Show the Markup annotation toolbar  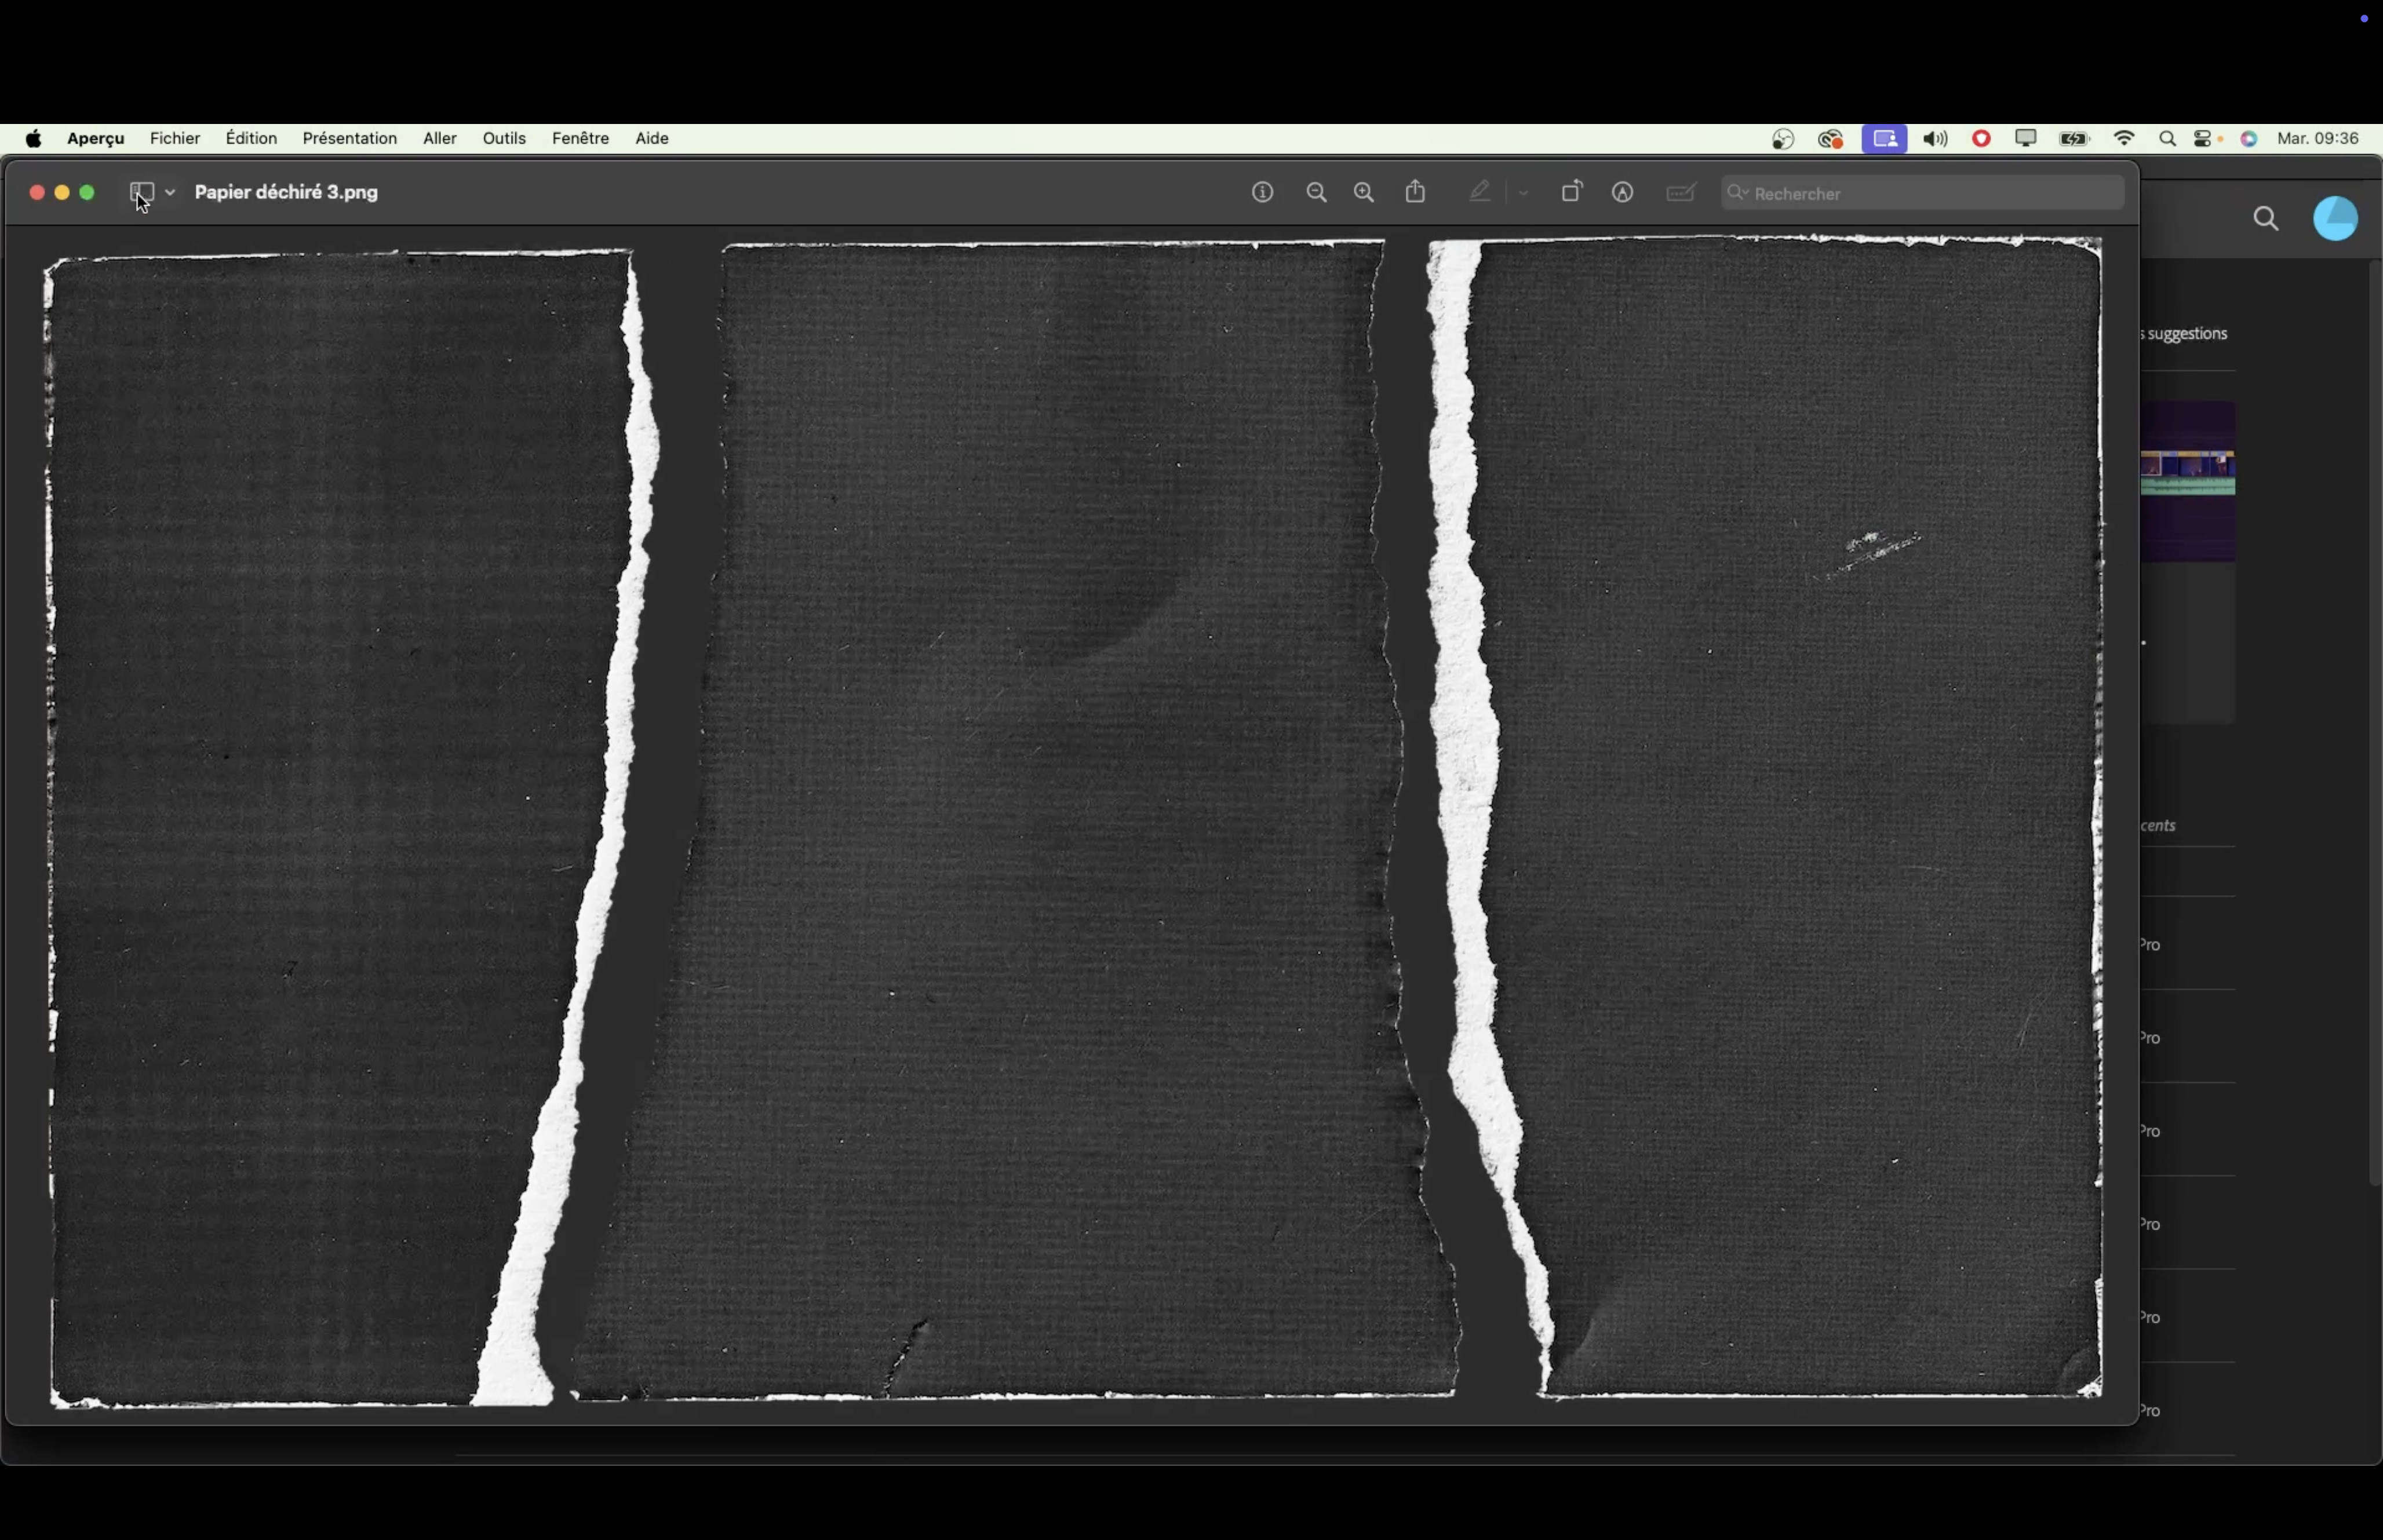coord(1623,192)
